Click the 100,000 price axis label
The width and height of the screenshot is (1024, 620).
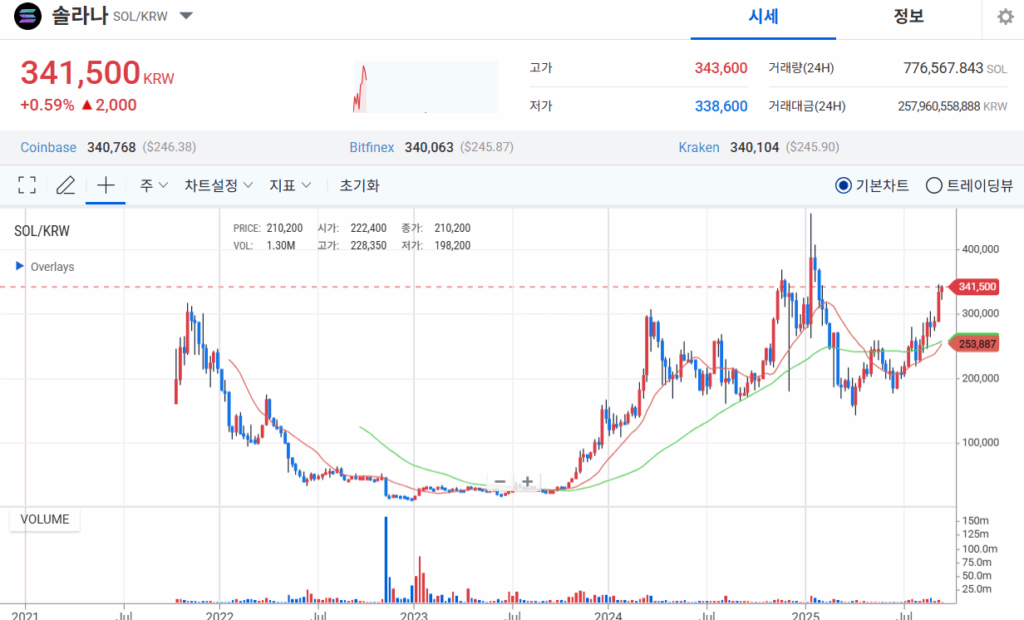pyautogui.click(x=980, y=442)
